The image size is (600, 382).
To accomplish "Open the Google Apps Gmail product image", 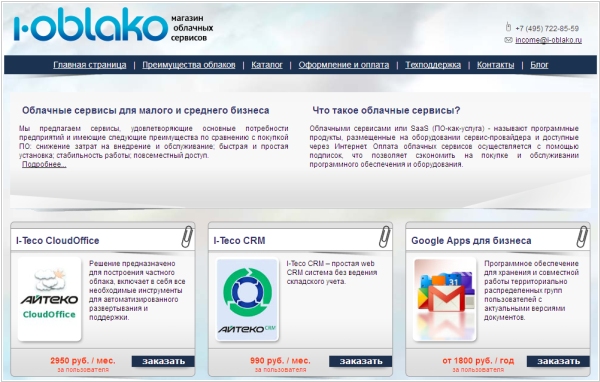I will pos(445,299).
